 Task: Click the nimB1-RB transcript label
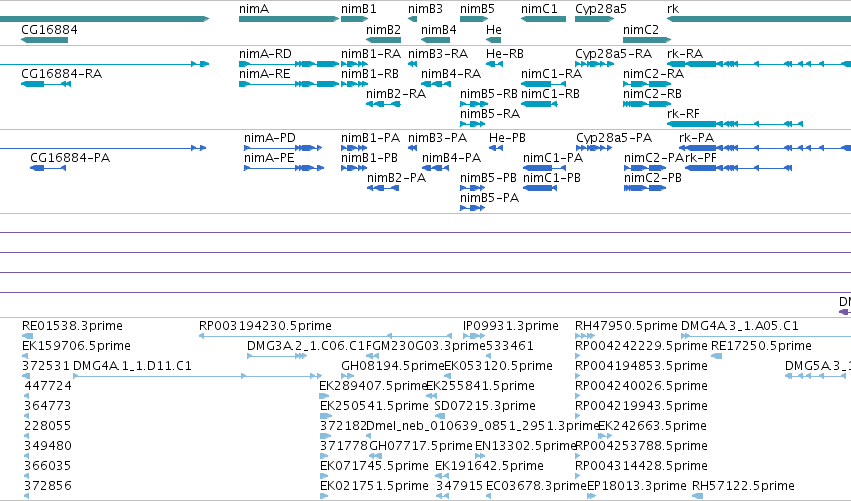(x=370, y=74)
